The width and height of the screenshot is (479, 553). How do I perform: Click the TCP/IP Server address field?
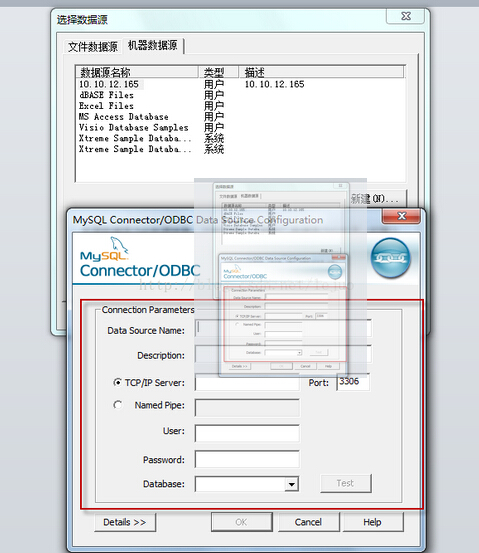(x=247, y=382)
